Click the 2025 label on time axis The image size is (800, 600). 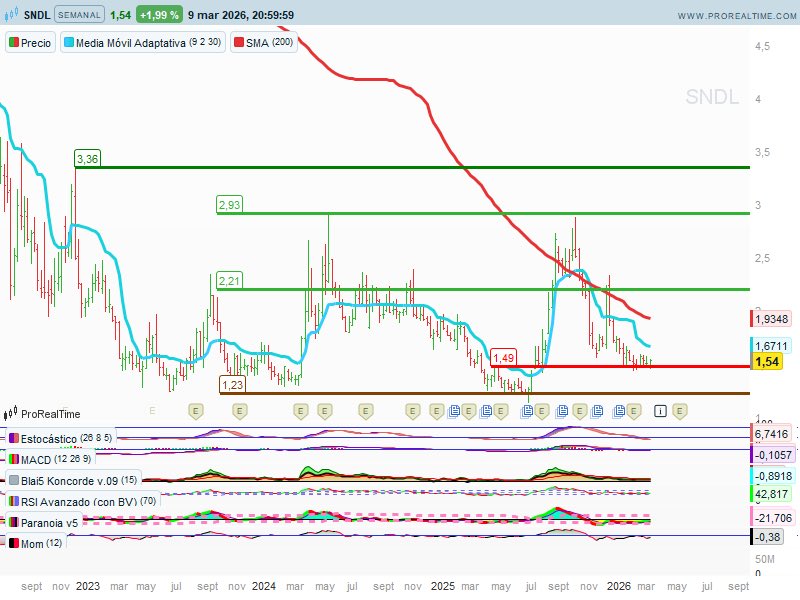pyautogui.click(x=442, y=586)
